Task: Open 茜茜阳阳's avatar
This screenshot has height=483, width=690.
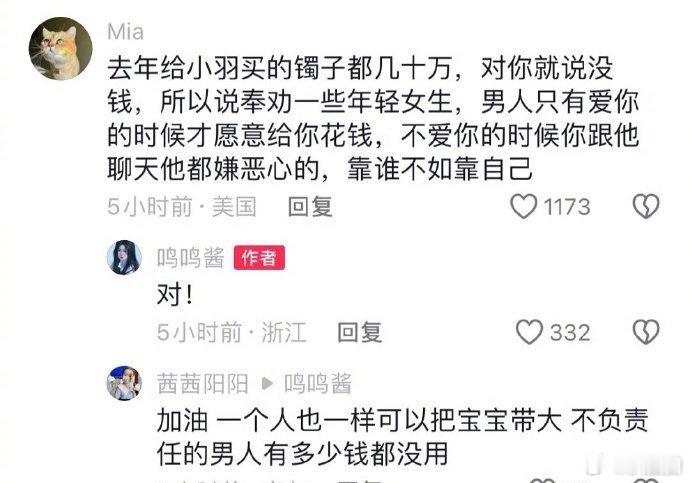Action: click(125, 383)
